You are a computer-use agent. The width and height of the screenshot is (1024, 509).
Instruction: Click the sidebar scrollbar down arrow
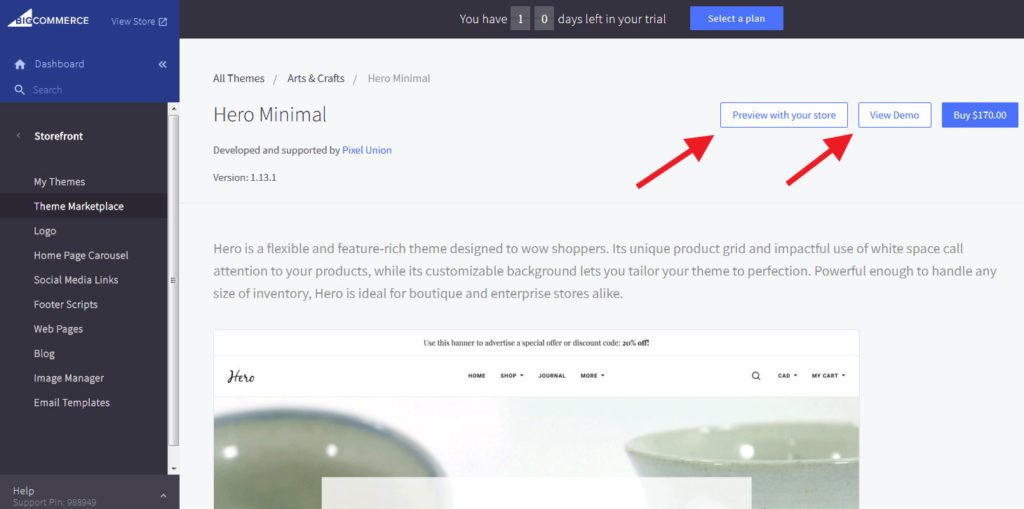click(173, 468)
